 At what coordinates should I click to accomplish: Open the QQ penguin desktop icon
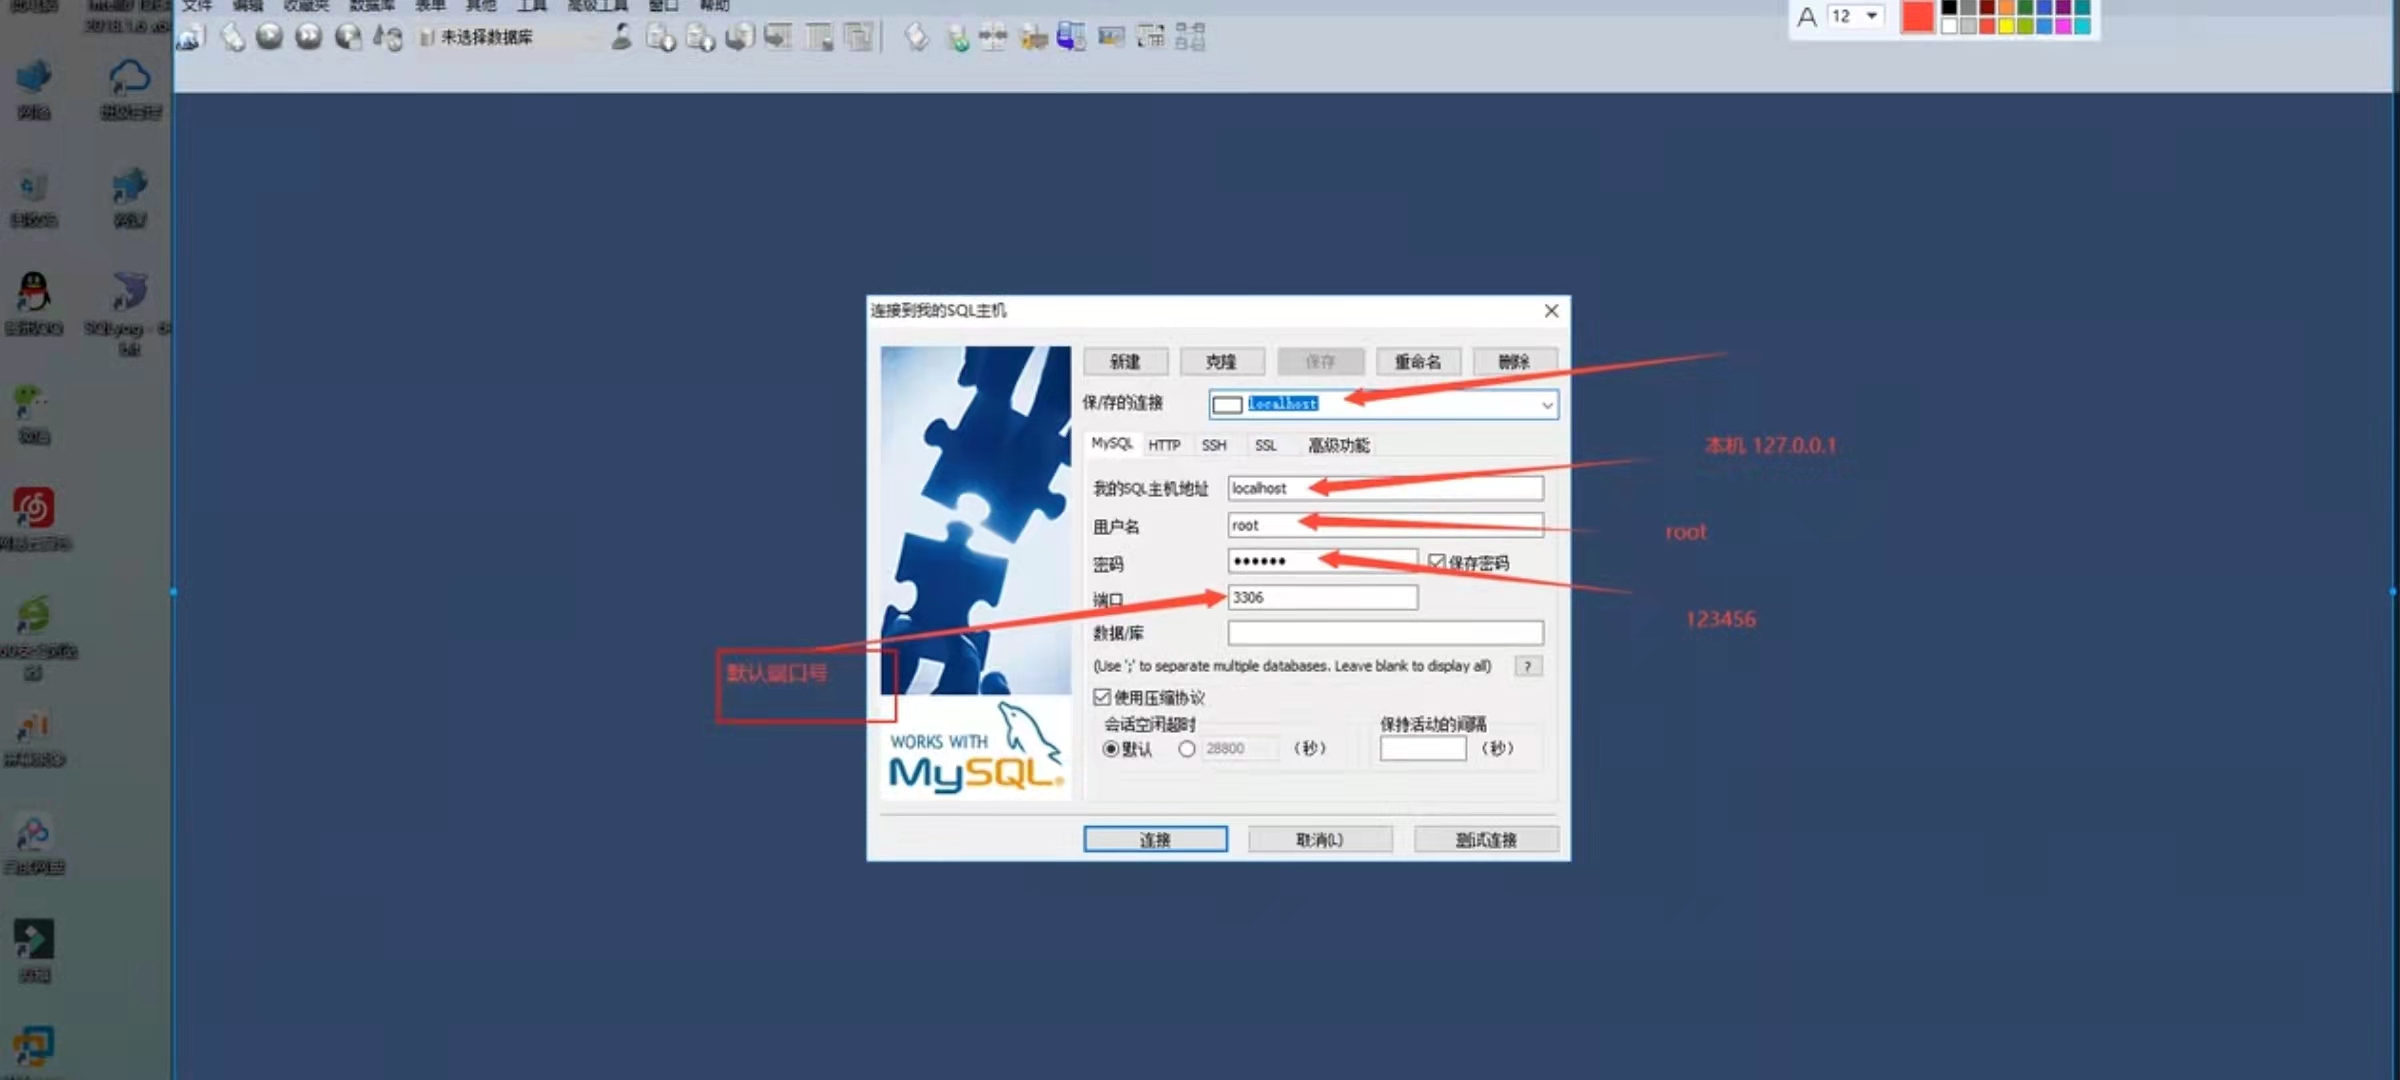click(34, 292)
